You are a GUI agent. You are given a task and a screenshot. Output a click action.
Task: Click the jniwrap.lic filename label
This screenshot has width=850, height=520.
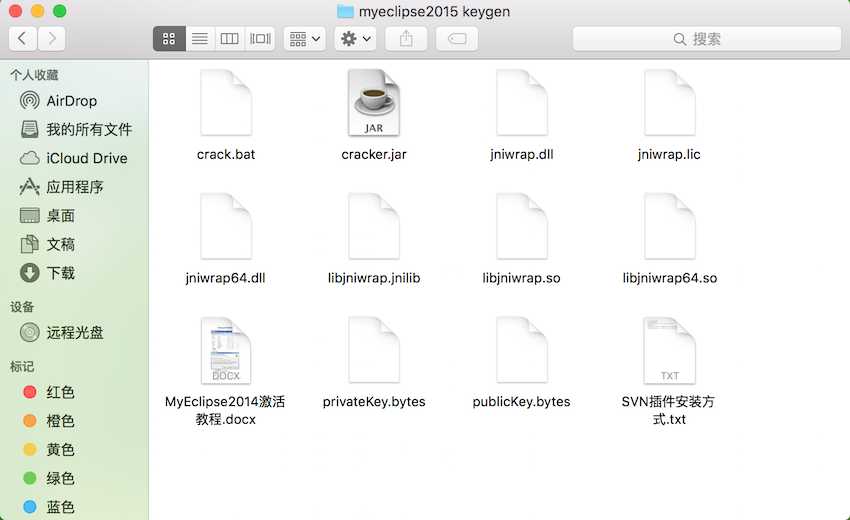tap(669, 155)
